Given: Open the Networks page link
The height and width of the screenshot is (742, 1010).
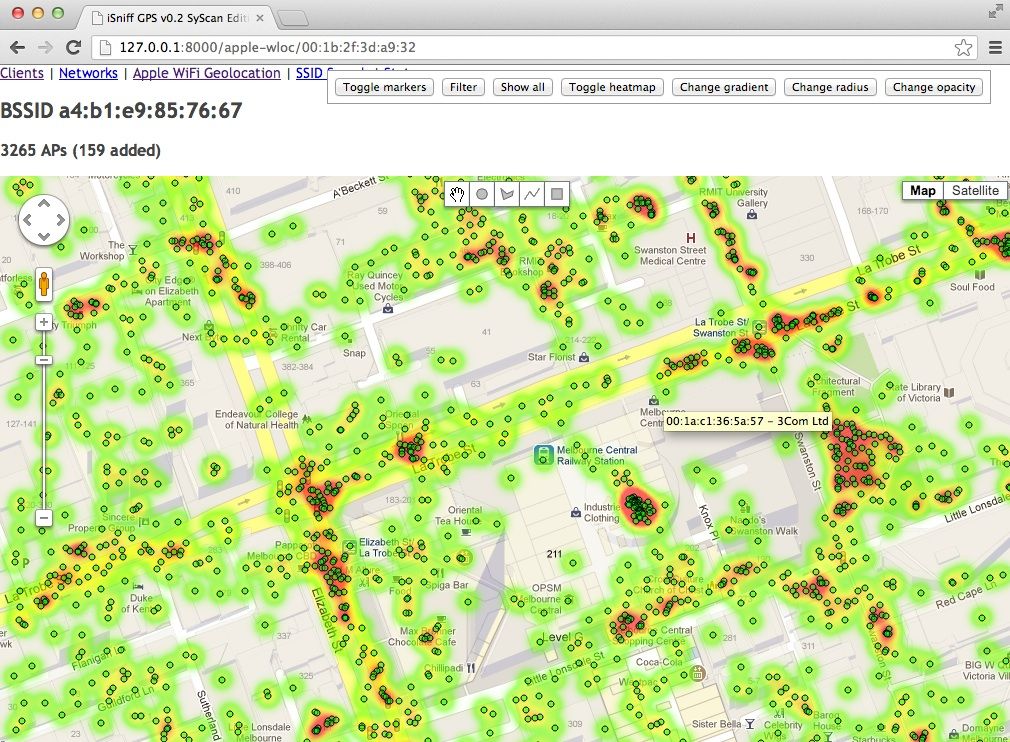Looking at the screenshot, I should 88,73.
